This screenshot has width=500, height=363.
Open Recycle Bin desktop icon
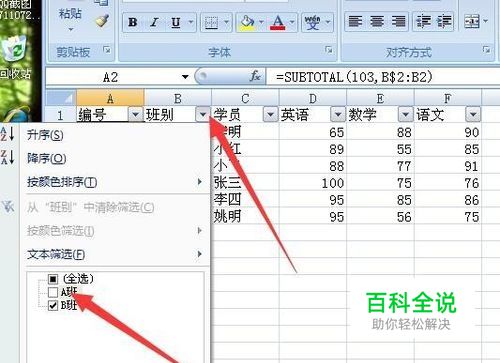click(14, 57)
